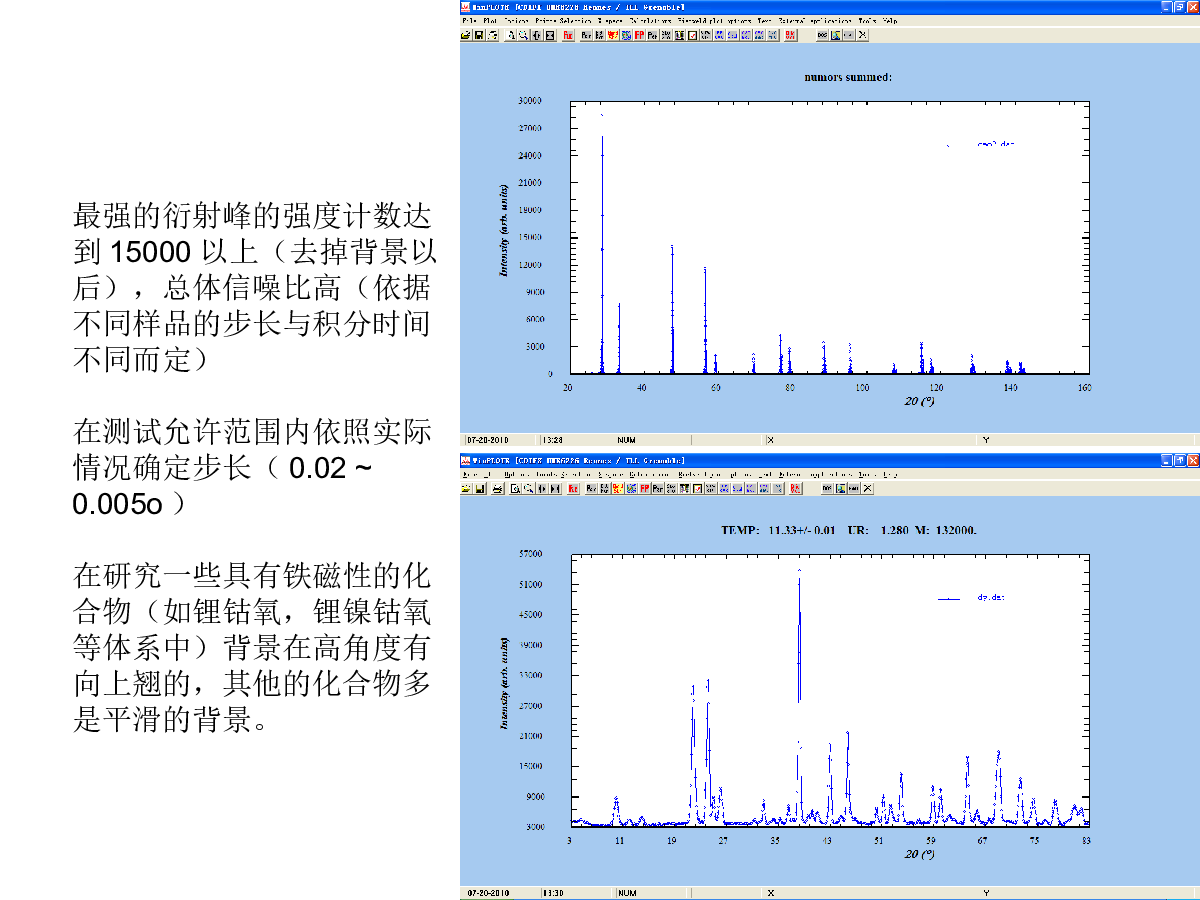This screenshot has height=900, width=1200.
Task: Close the lower WinPLOTR window
Action: 1192,460
